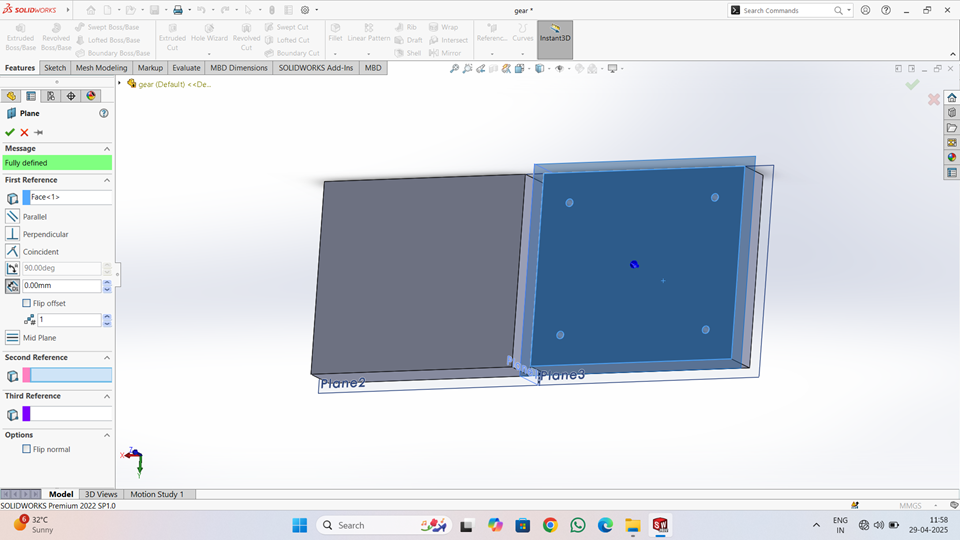Click the Zoom to Fit icon
The width and height of the screenshot is (960, 540).
click(454, 69)
